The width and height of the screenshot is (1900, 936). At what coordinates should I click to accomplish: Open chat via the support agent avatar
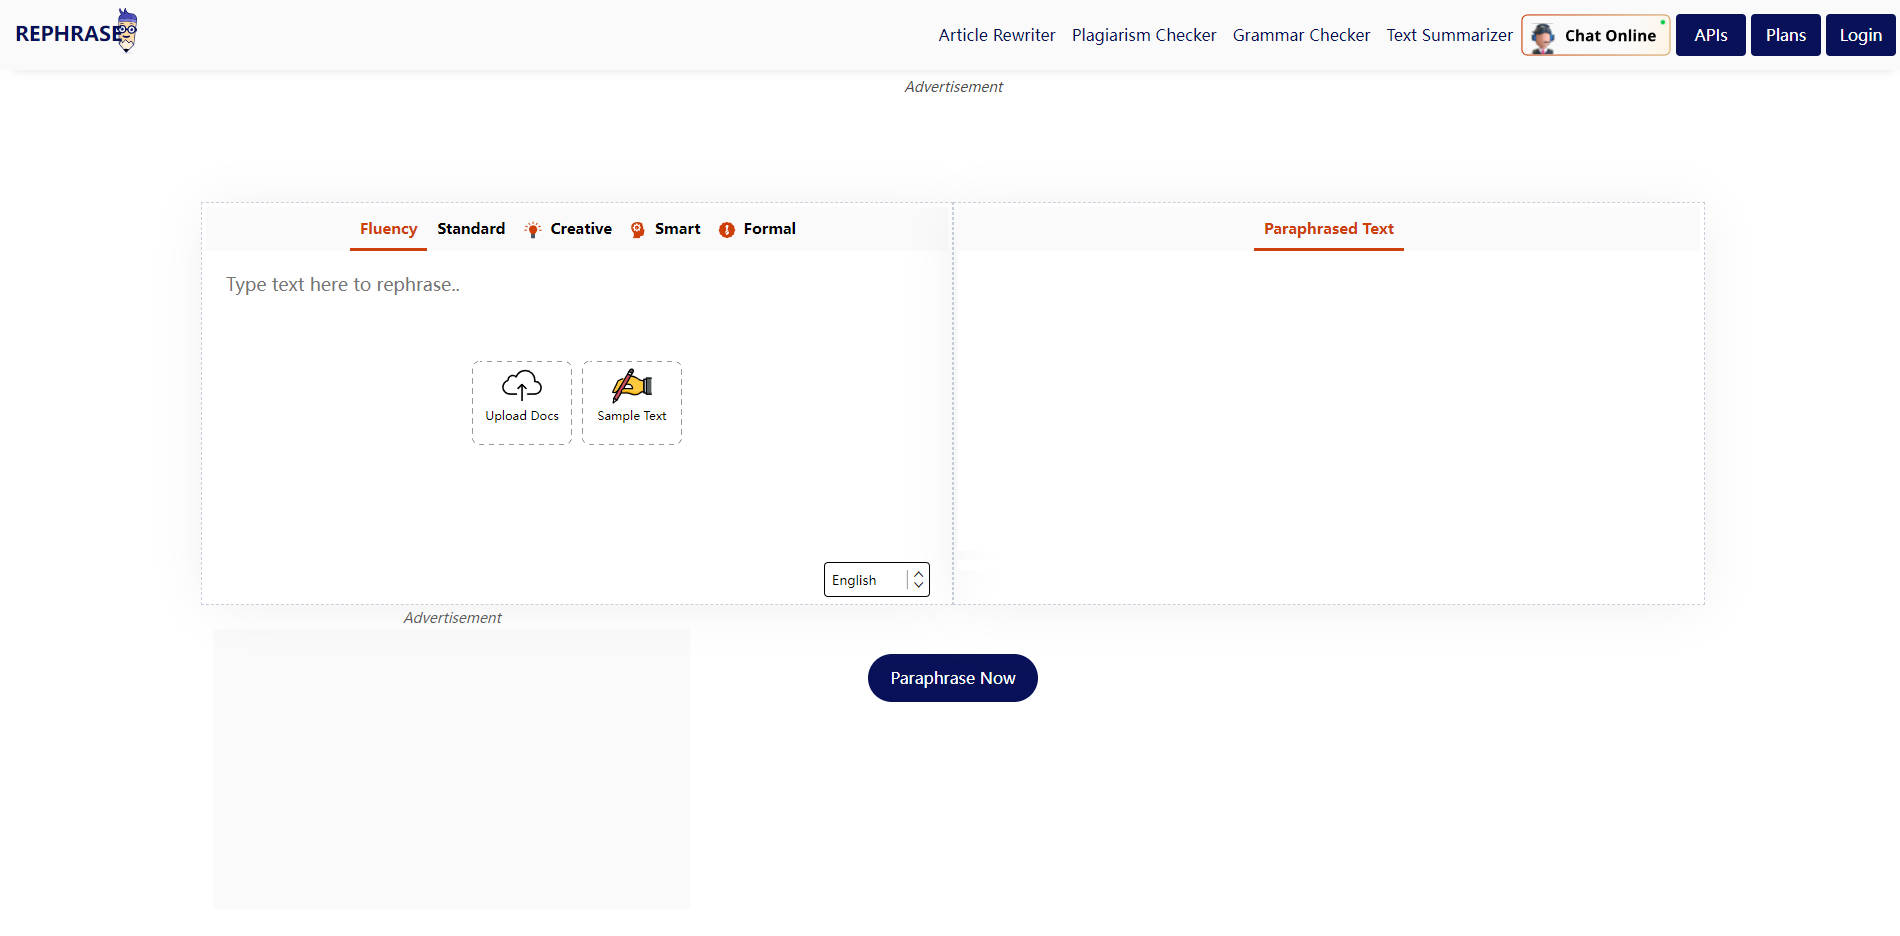pos(1543,34)
